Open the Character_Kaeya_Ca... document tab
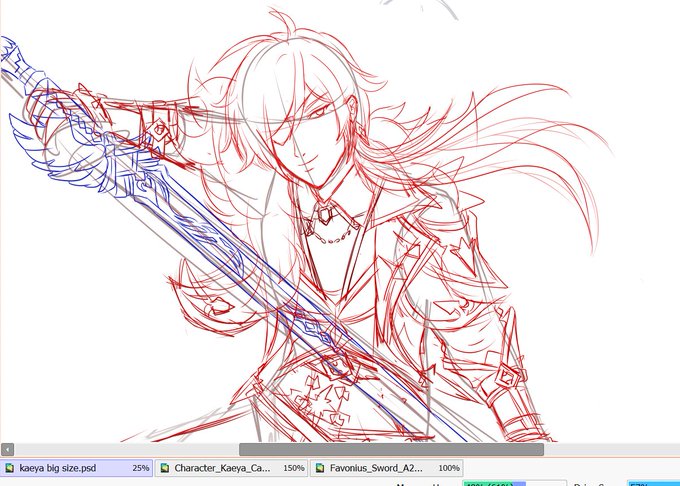This screenshot has height=486, width=680. pyautogui.click(x=231, y=468)
